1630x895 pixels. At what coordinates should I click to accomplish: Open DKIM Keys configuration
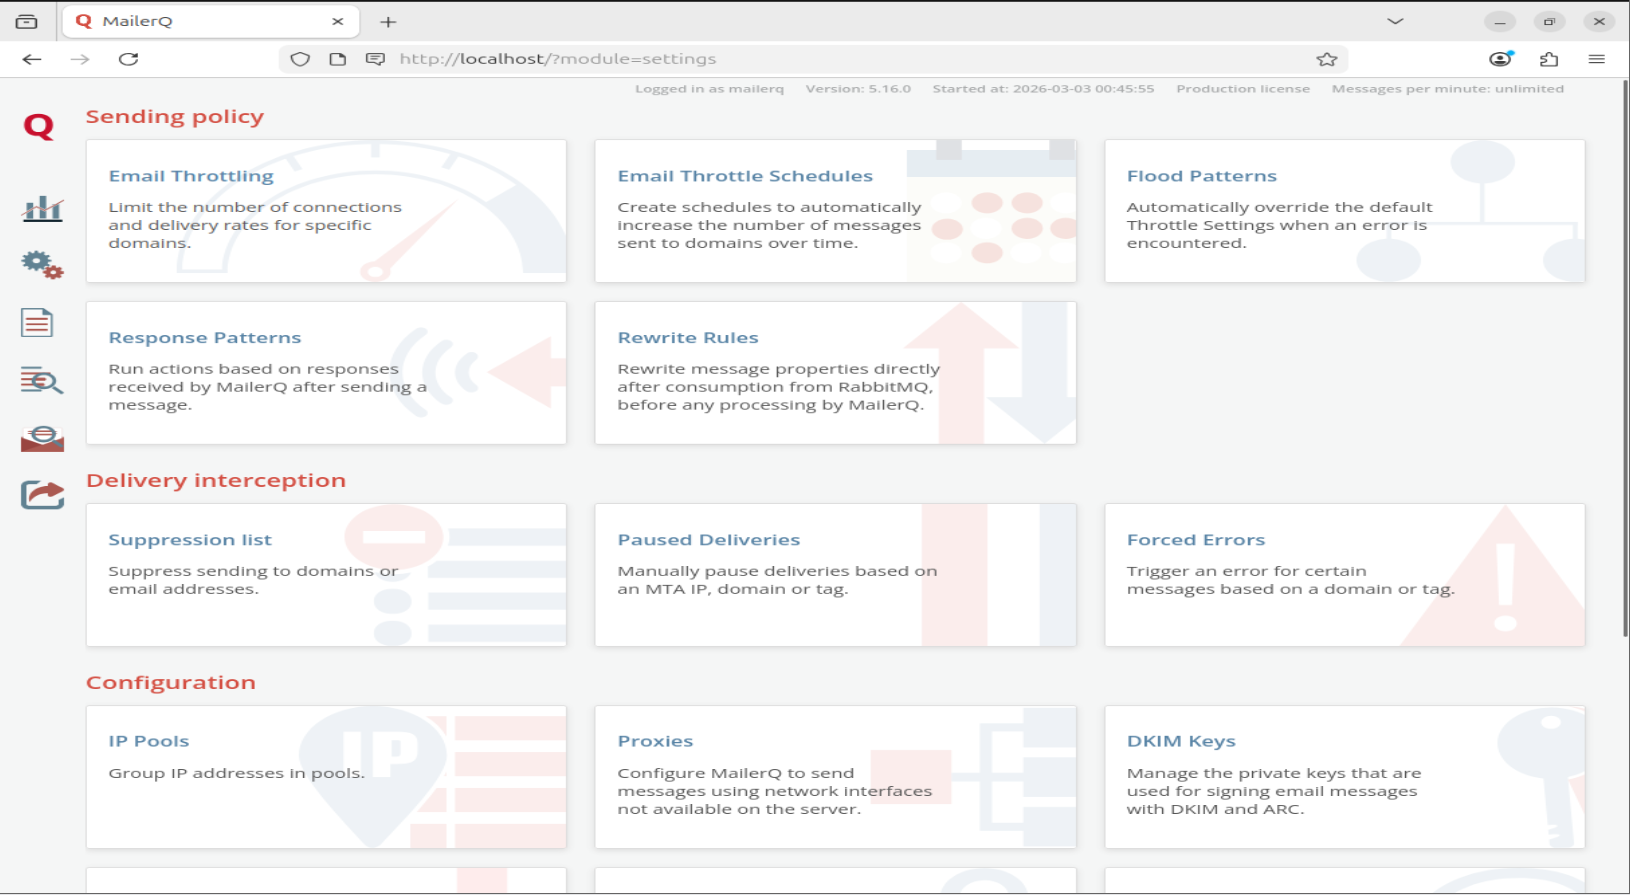tap(1345, 777)
